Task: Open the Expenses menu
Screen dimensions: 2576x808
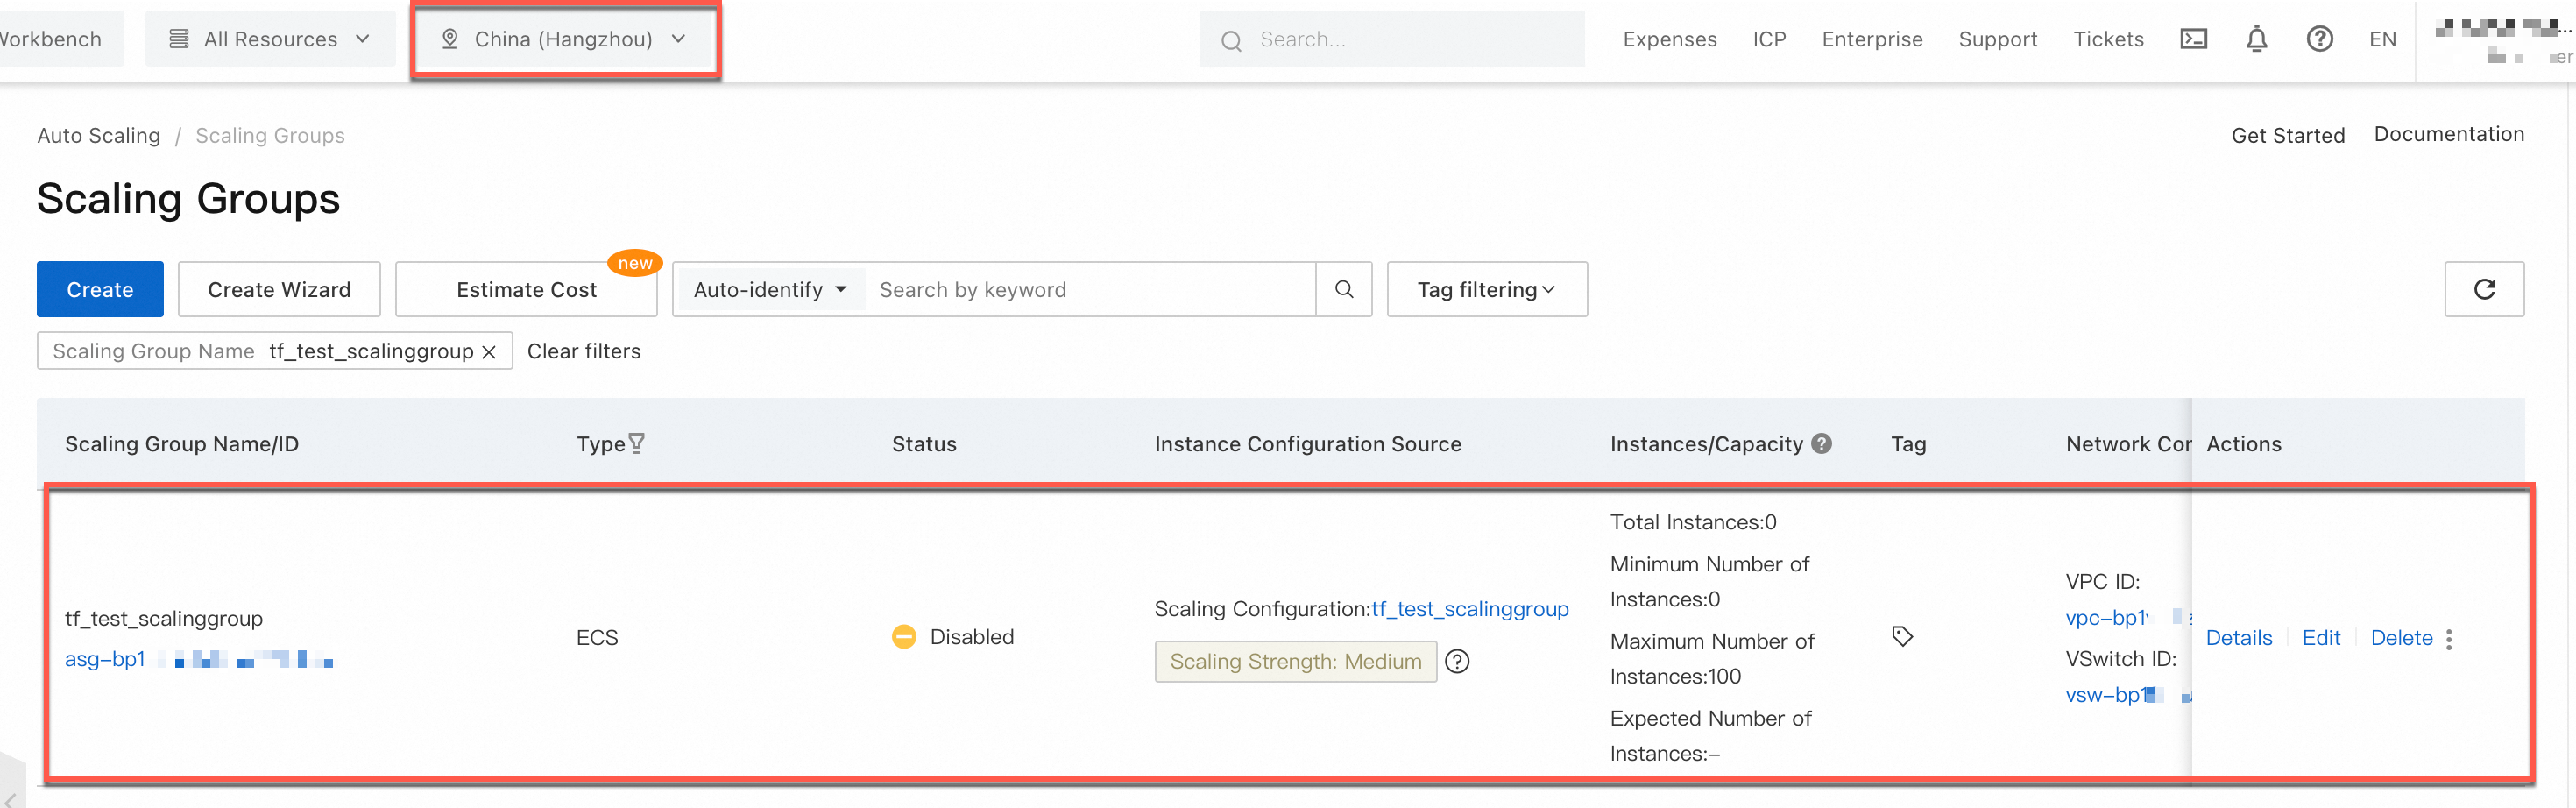Action: tap(1669, 39)
